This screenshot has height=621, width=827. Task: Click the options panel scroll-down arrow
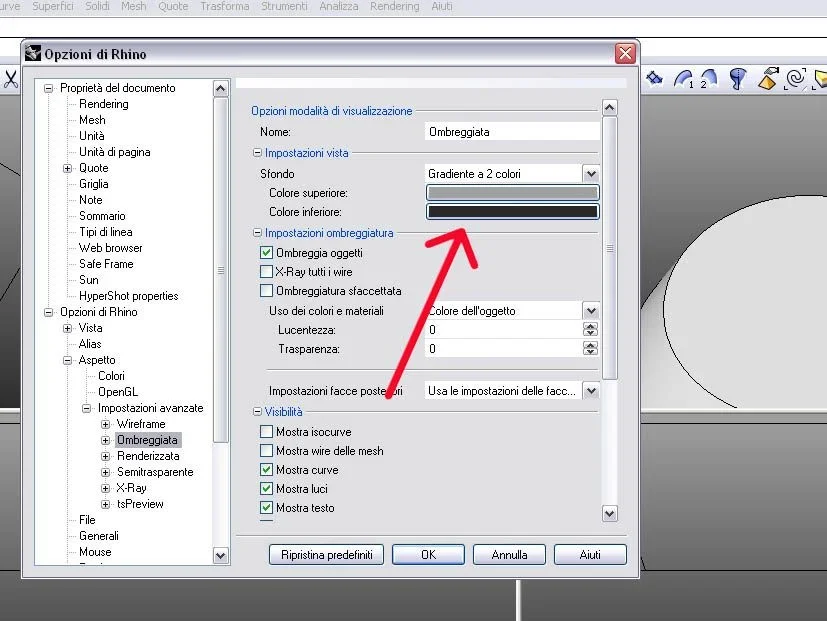(609, 513)
